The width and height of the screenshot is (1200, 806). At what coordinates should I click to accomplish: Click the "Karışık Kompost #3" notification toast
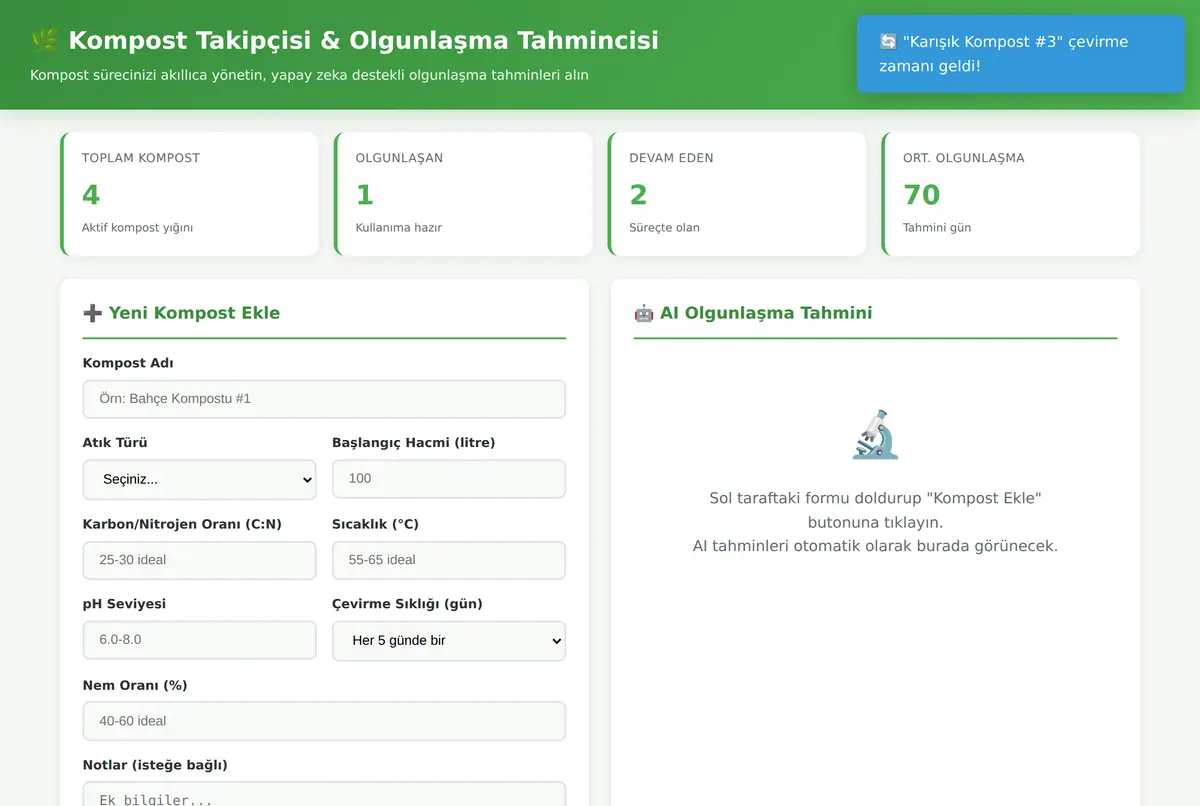click(1021, 54)
